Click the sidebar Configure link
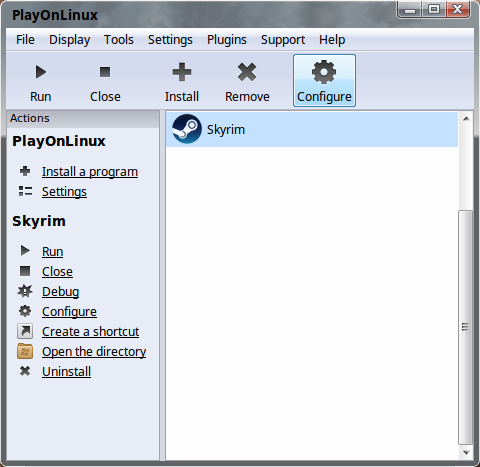Screen dimensions: 480x467 69,312
